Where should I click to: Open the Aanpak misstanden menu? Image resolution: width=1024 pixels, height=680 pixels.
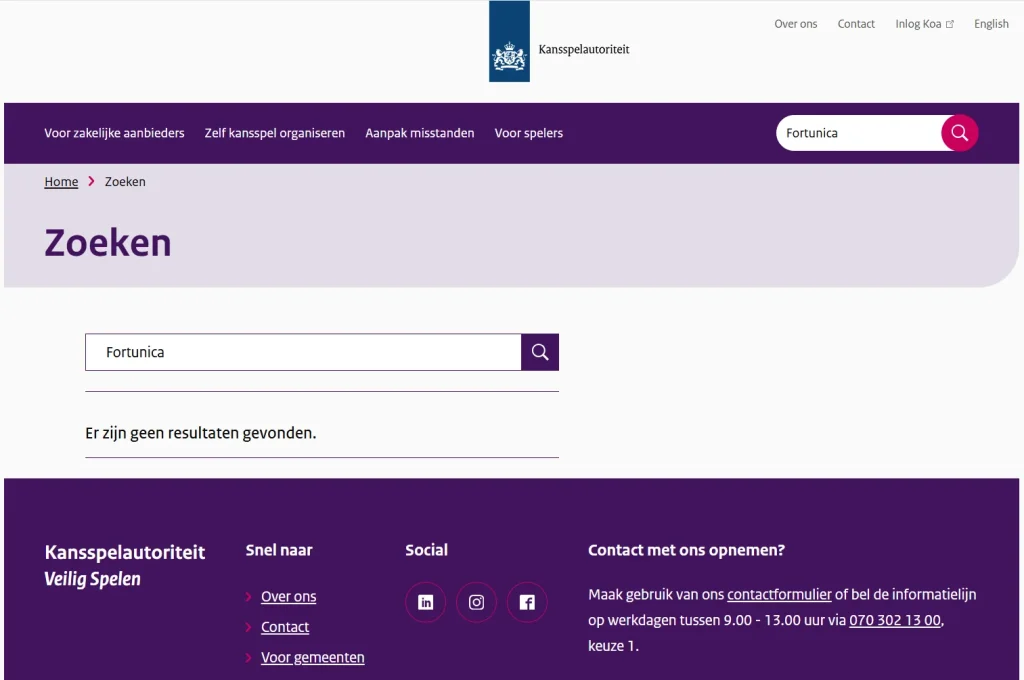(420, 133)
